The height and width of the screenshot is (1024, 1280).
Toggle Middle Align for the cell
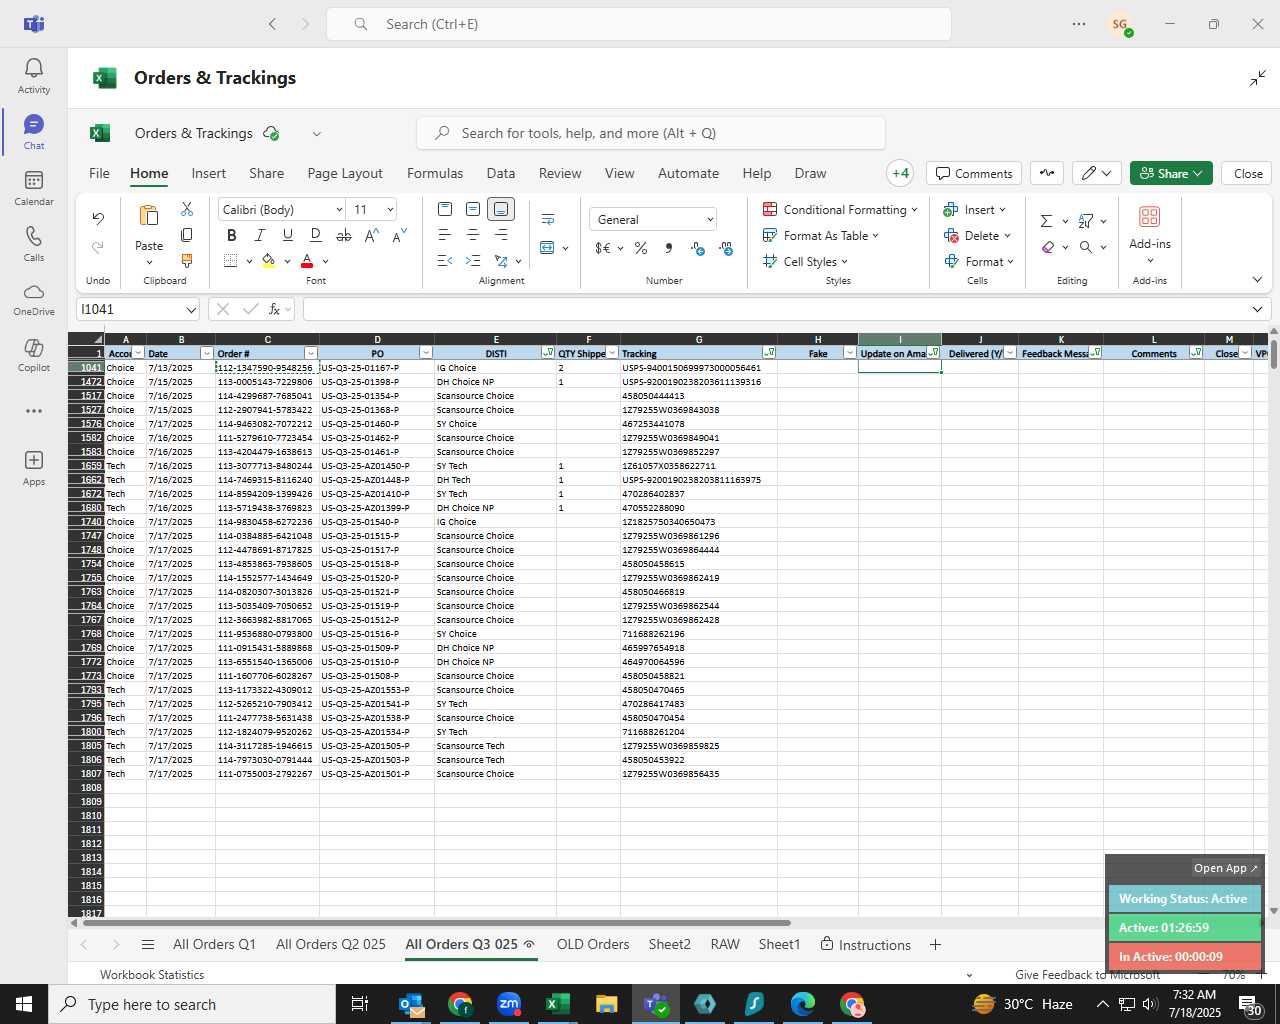[473, 209]
